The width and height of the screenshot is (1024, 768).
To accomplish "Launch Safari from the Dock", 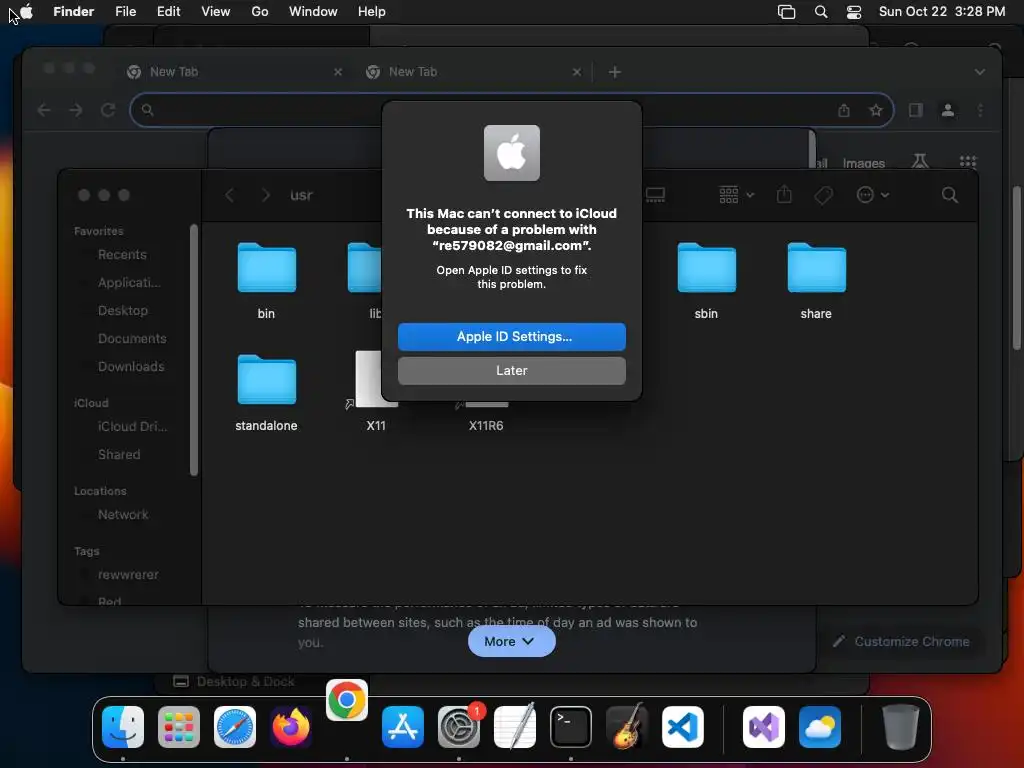I will point(234,727).
